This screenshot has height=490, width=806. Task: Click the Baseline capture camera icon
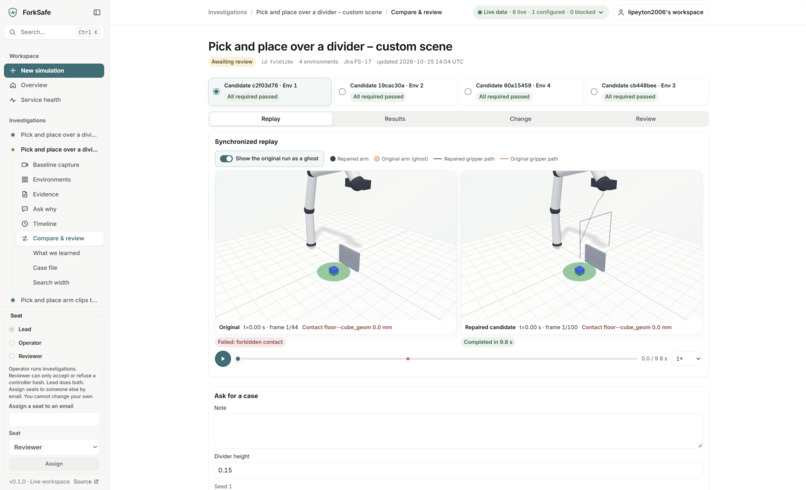point(25,165)
